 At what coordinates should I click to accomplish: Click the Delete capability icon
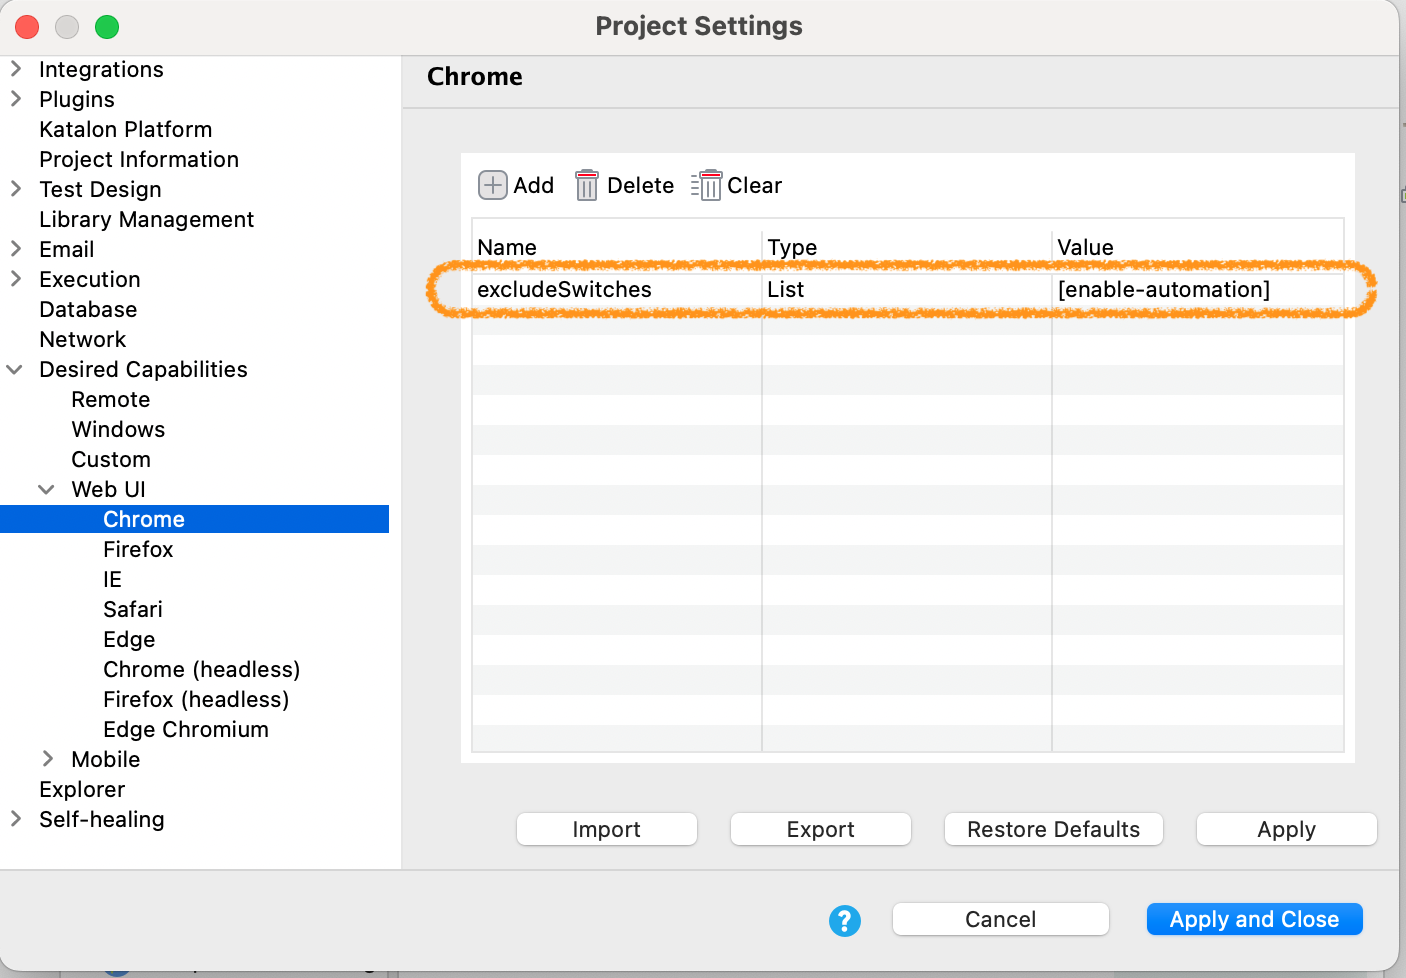tap(587, 185)
